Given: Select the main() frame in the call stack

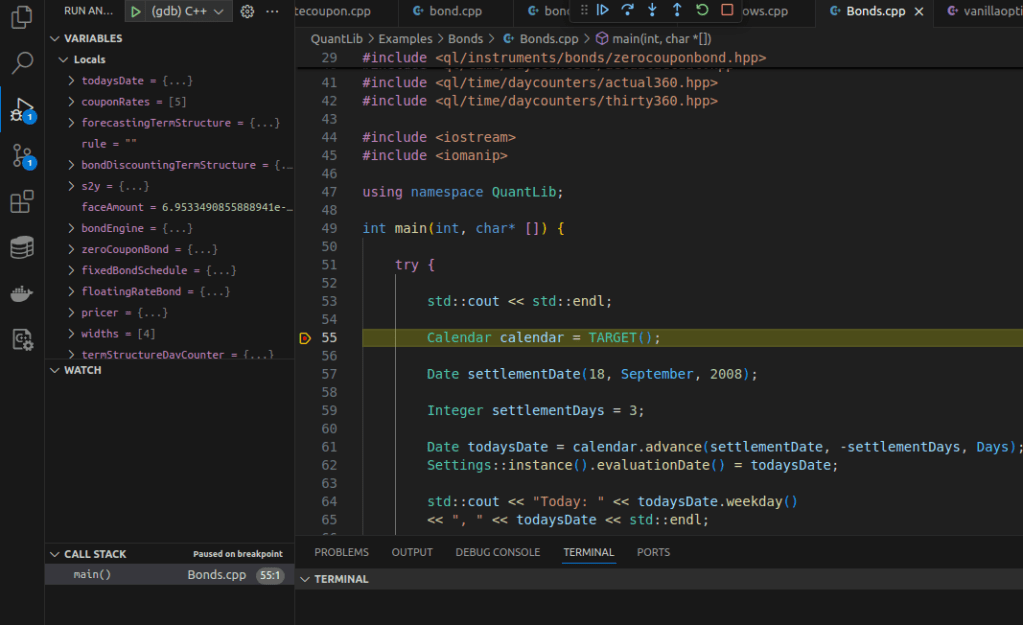Looking at the screenshot, I should 92,575.
